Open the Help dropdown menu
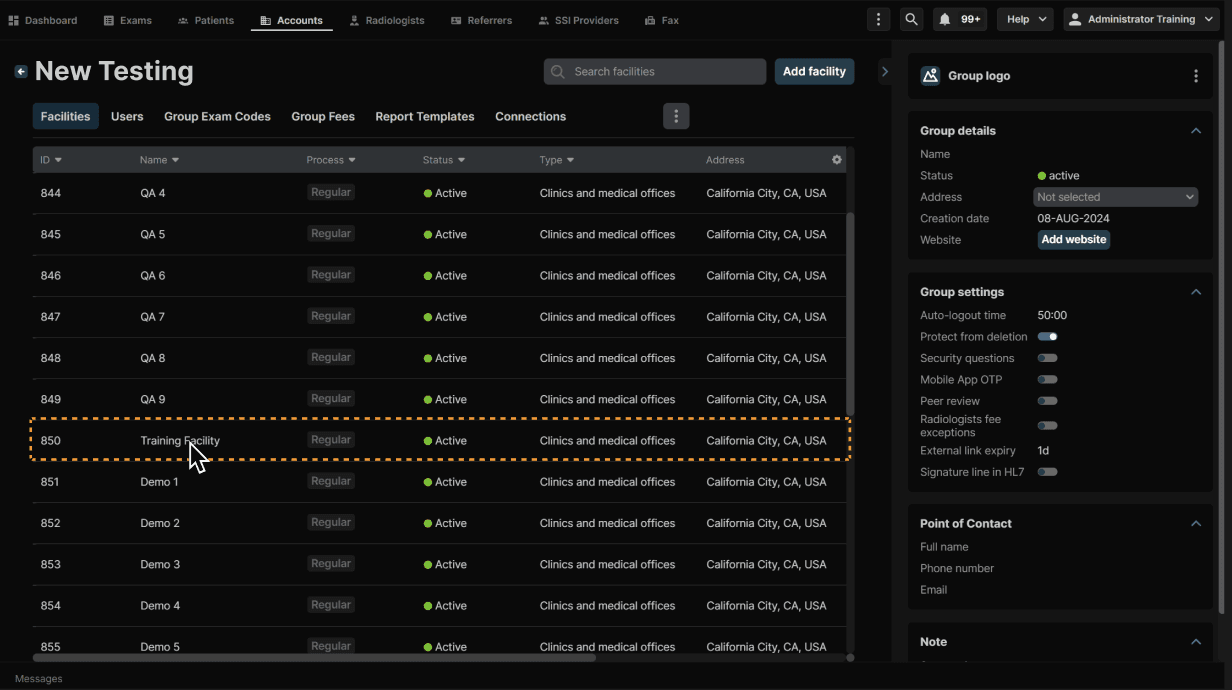Image resolution: width=1232 pixels, height=690 pixels. coord(1025,19)
